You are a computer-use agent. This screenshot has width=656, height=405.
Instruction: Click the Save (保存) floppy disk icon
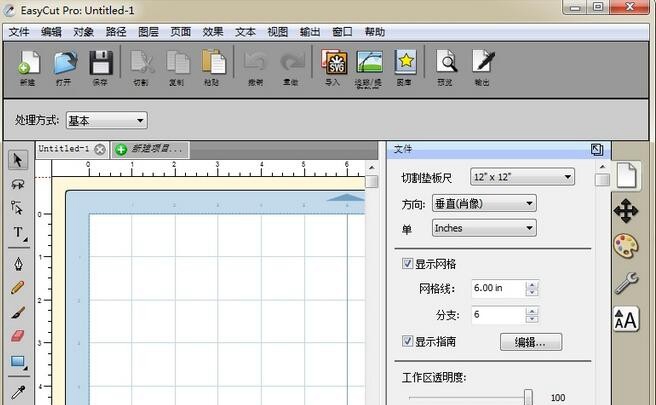[x=101, y=63]
